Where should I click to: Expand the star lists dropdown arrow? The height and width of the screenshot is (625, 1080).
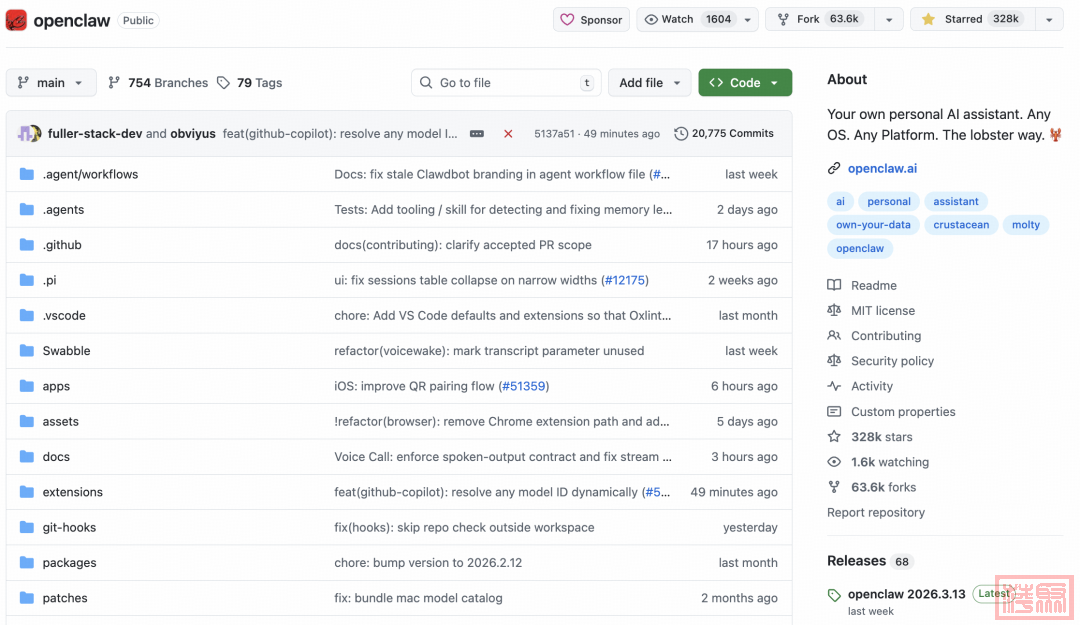pyautogui.click(x=1048, y=19)
